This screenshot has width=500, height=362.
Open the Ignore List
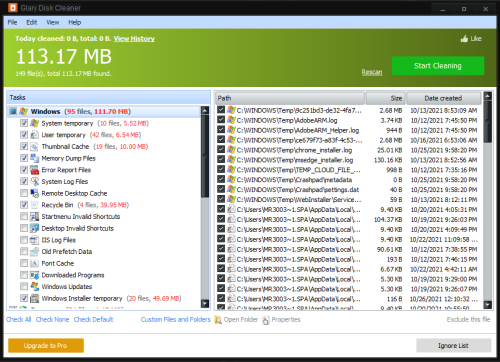point(453,346)
